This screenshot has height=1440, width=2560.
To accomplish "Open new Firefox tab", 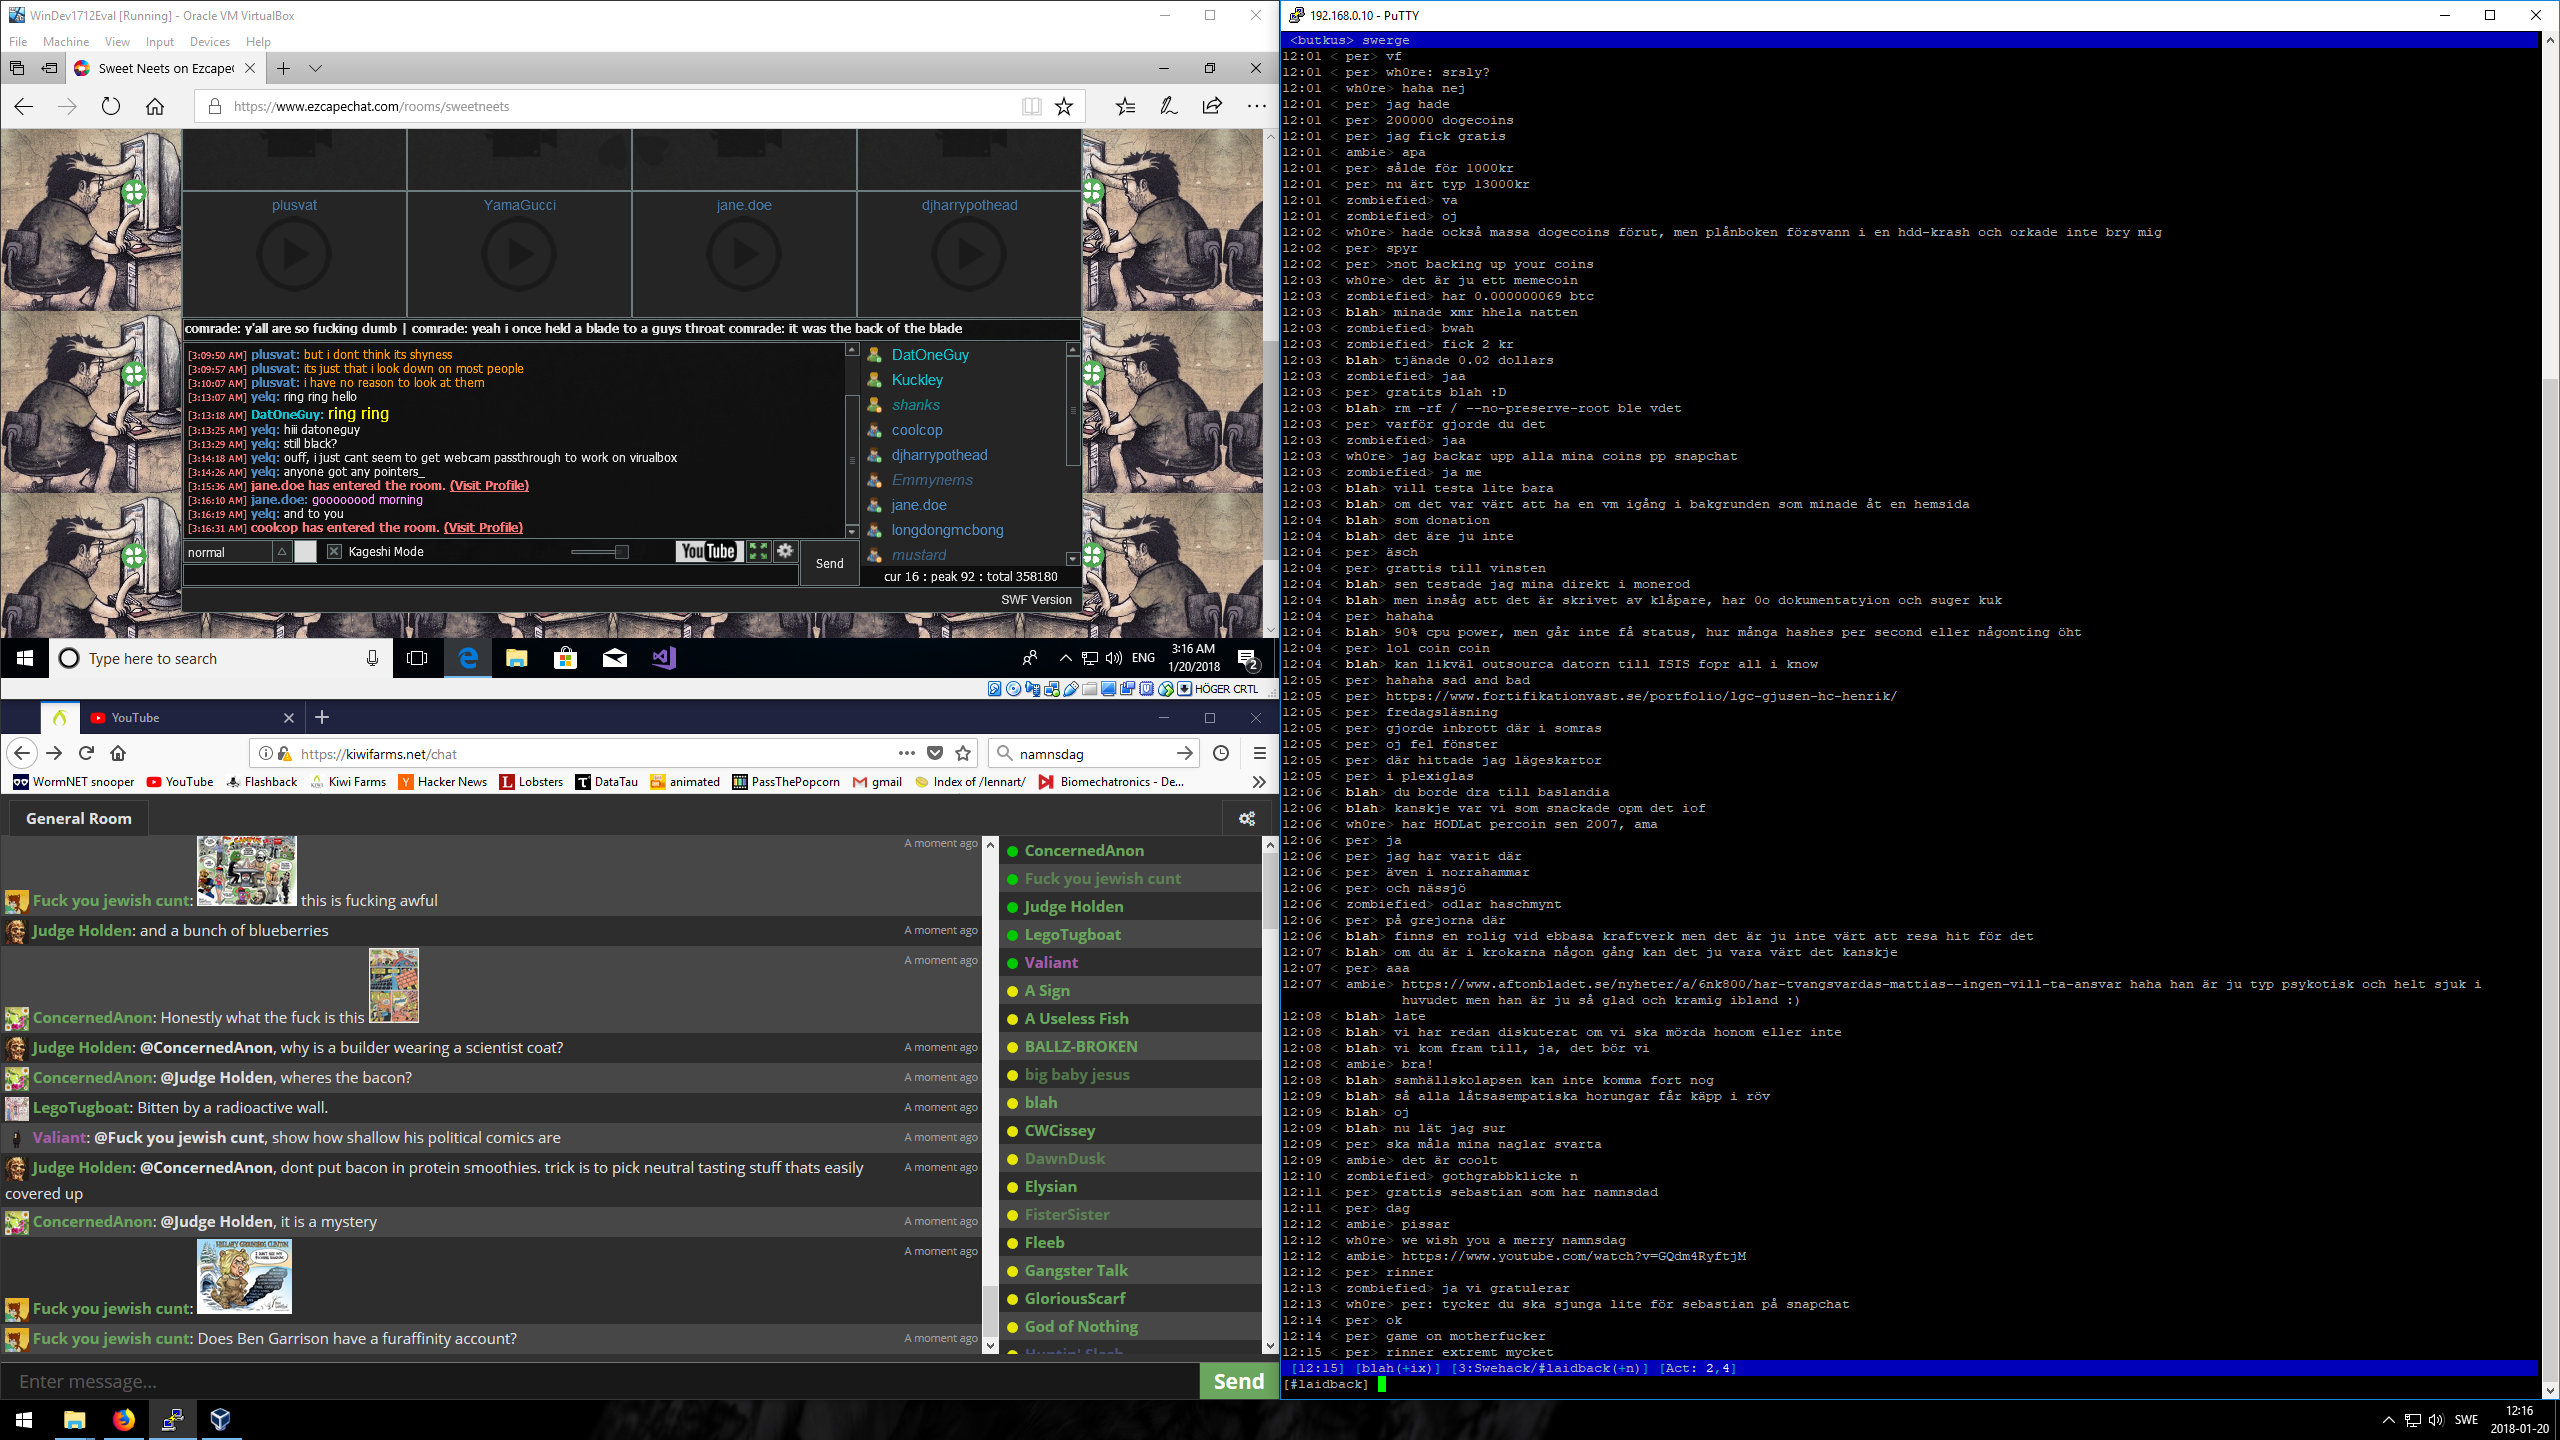I will 322,717.
